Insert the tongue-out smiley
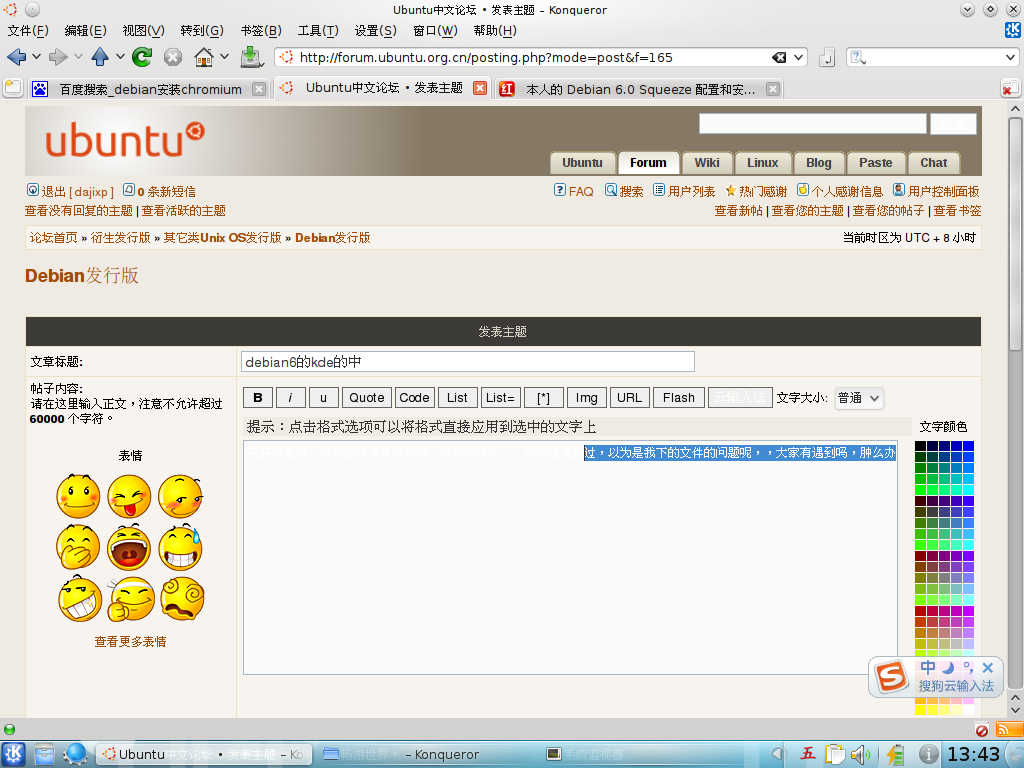This screenshot has height=768, width=1024. (x=129, y=496)
